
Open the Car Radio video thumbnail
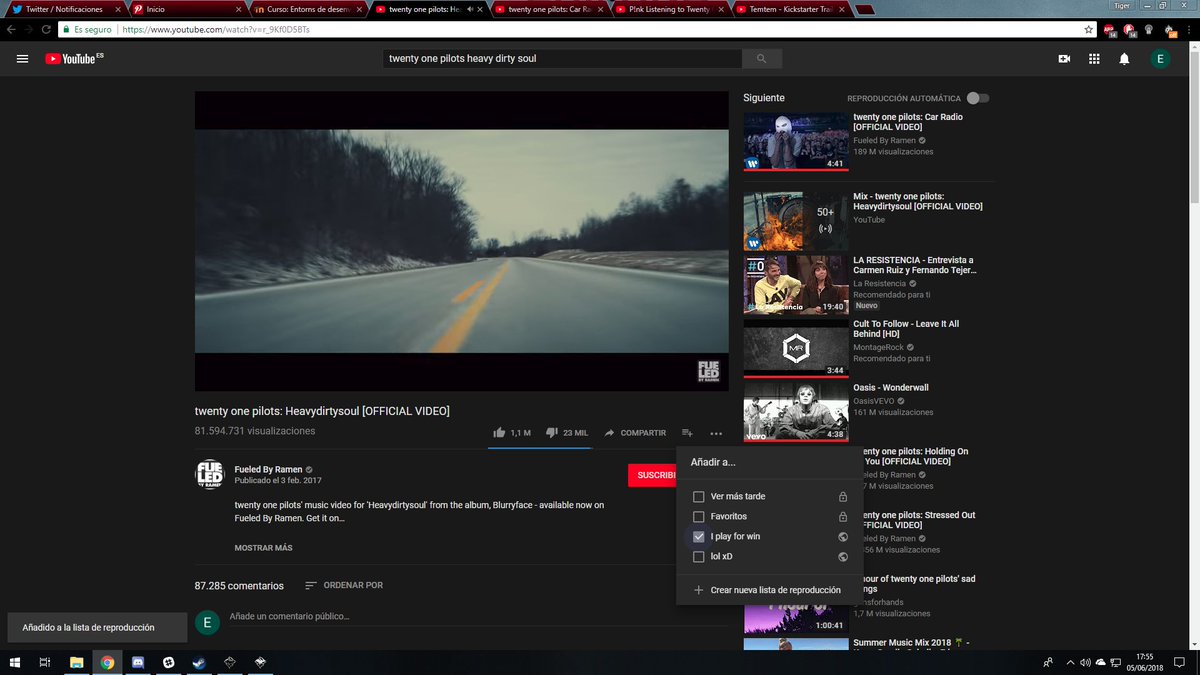pos(795,140)
